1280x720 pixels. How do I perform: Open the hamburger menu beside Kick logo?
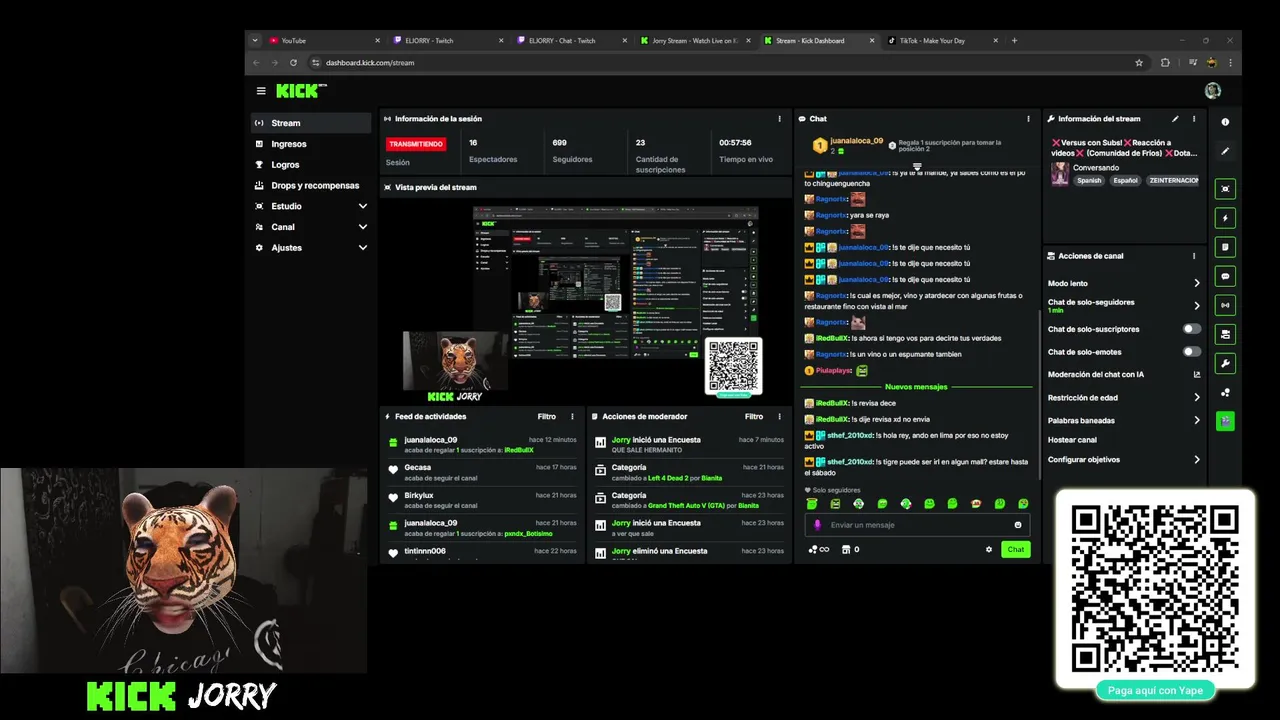pos(261,91)
